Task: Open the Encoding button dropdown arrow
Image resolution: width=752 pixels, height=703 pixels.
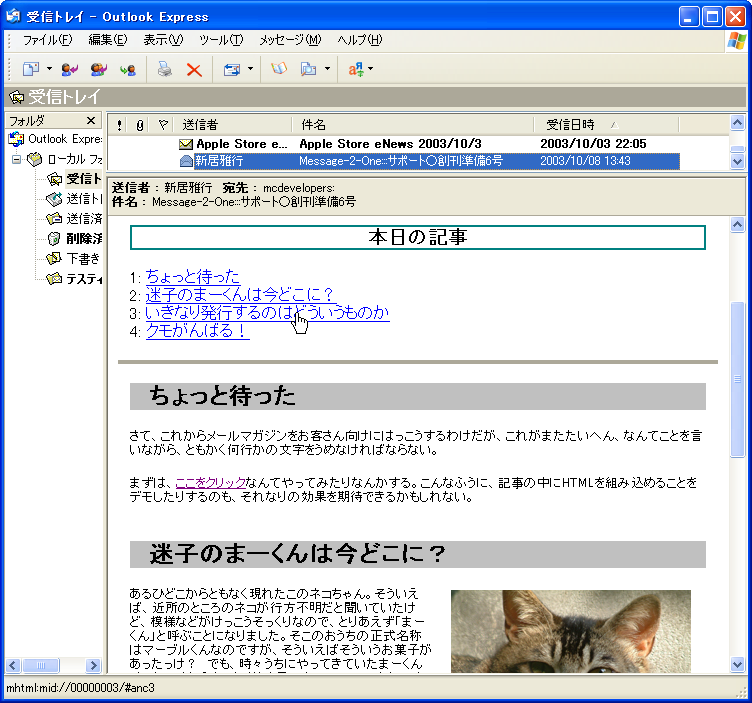Action: point(371,69)
